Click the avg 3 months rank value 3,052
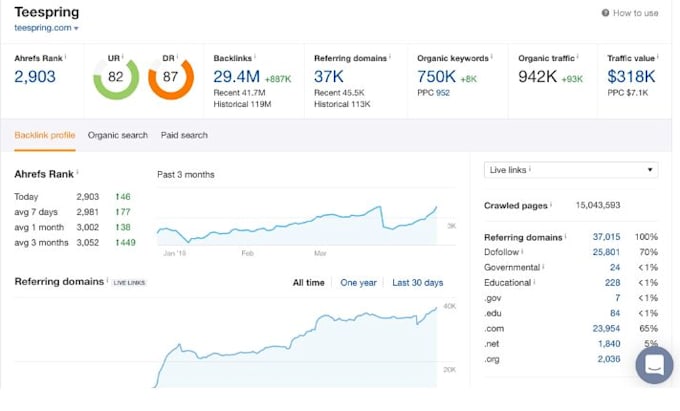The image size is (680, 411). pyautogui.click(x=88, y=243)
